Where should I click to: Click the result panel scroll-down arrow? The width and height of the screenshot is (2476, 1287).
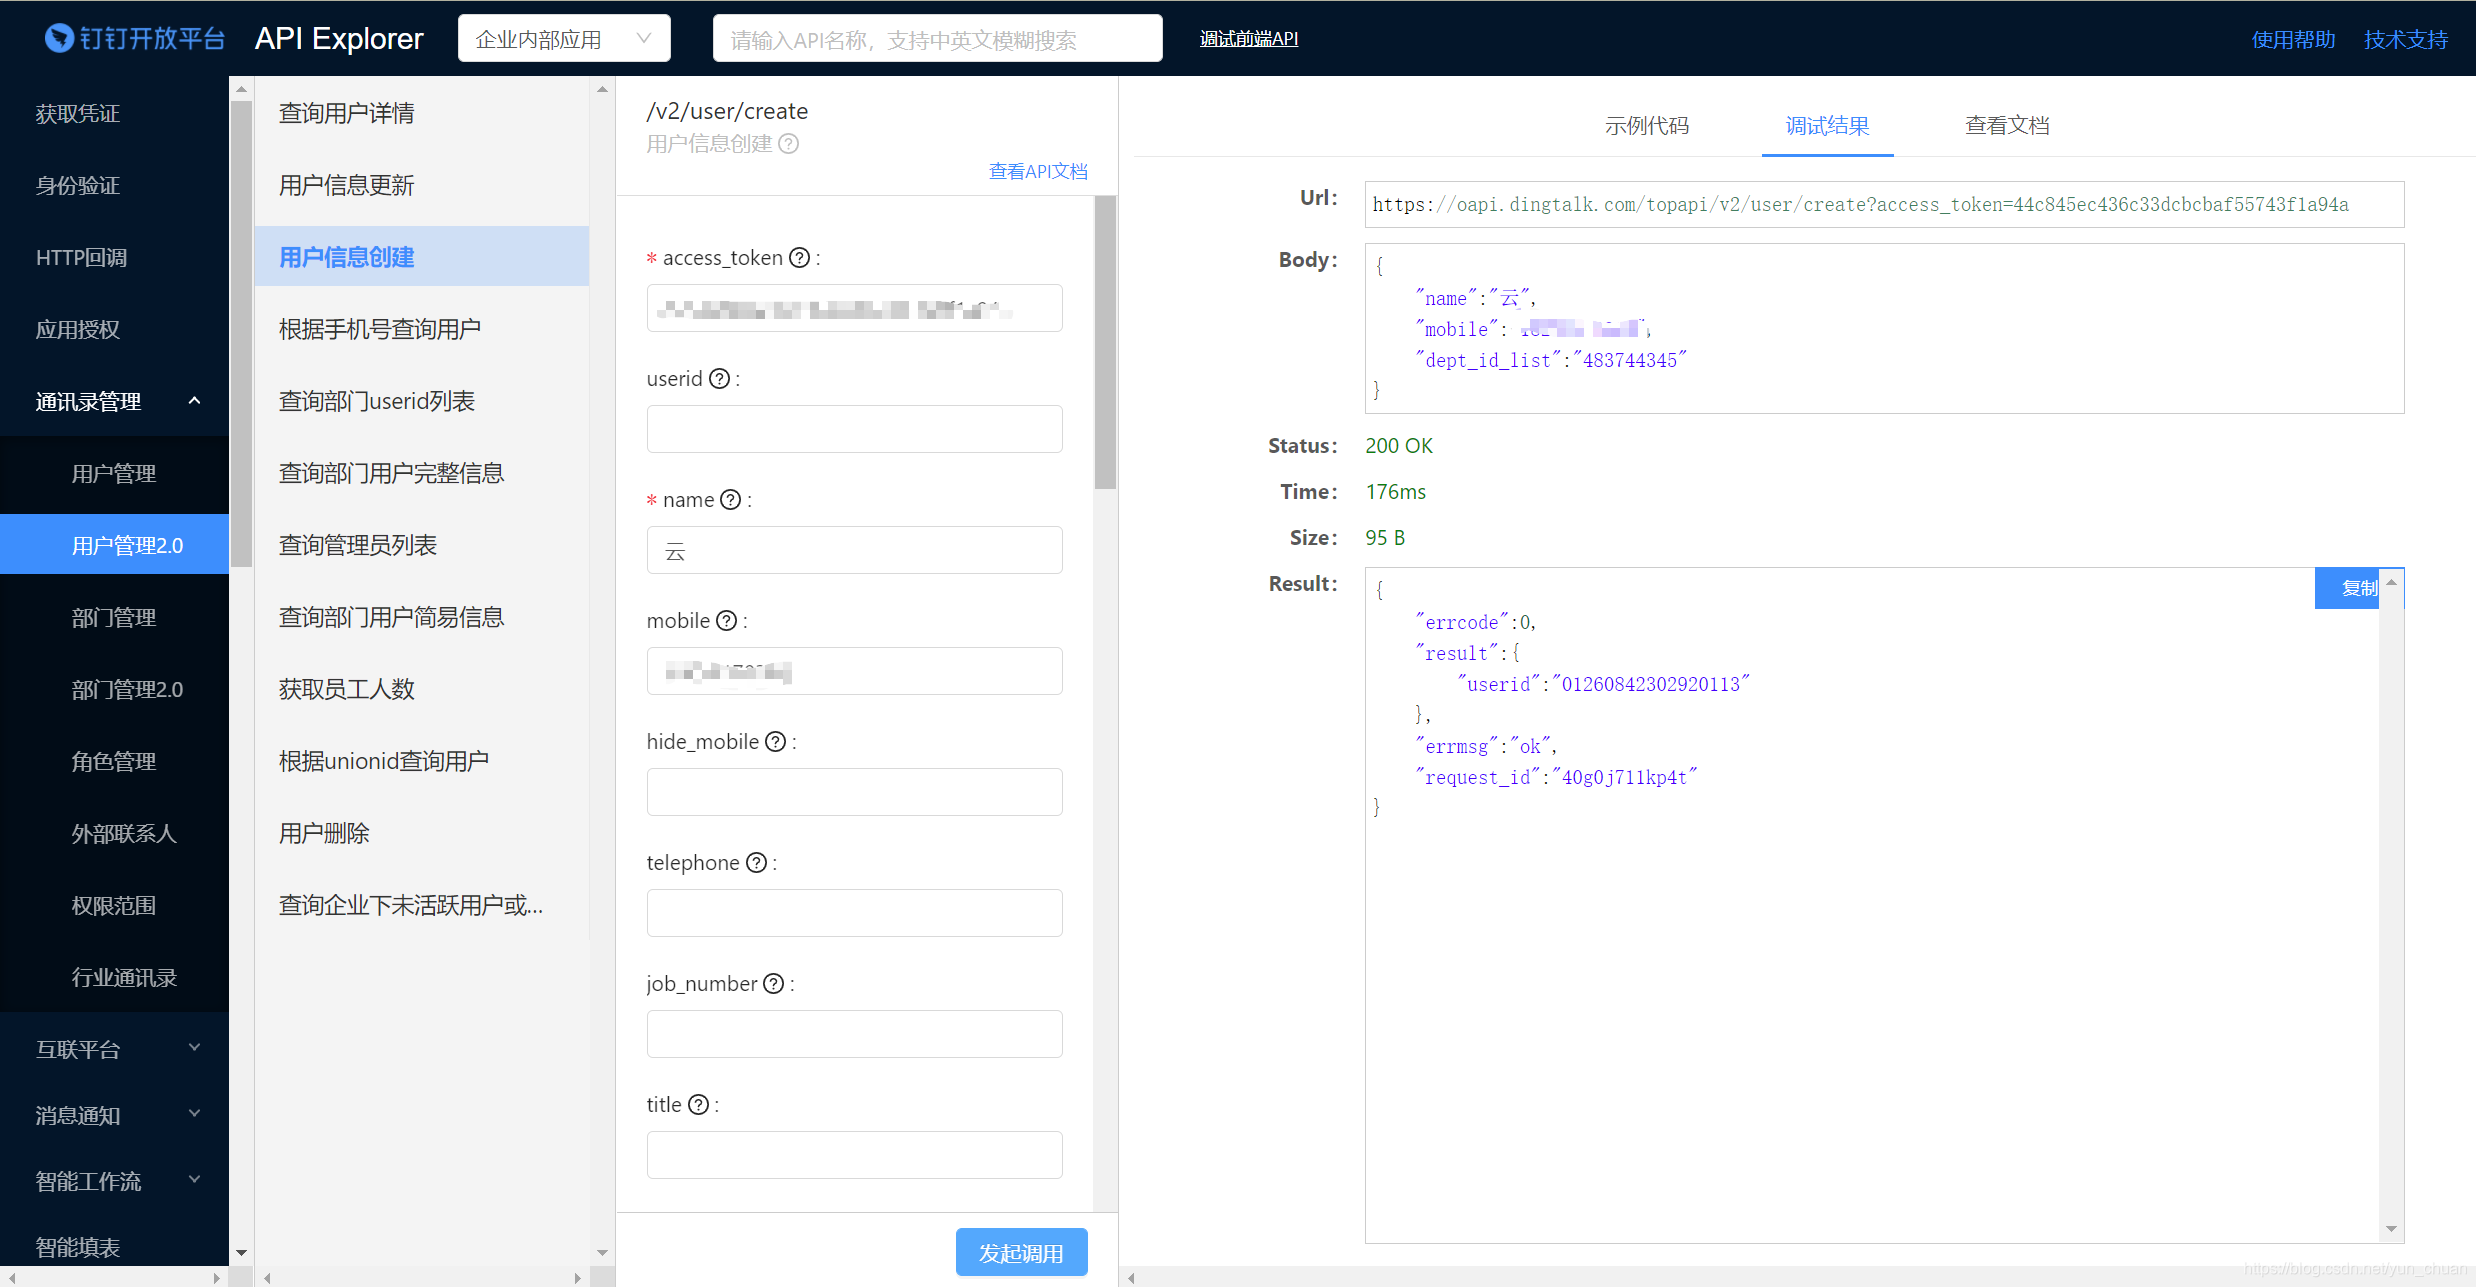click(2391, 1229)
